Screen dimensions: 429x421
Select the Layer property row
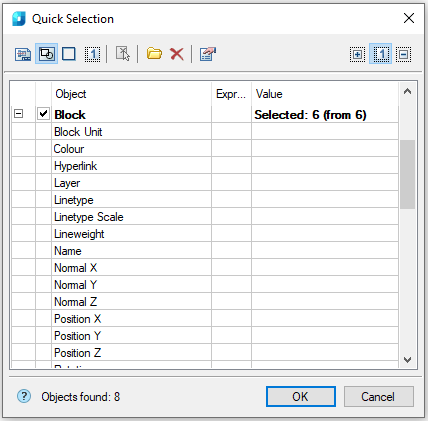point(205,182)
